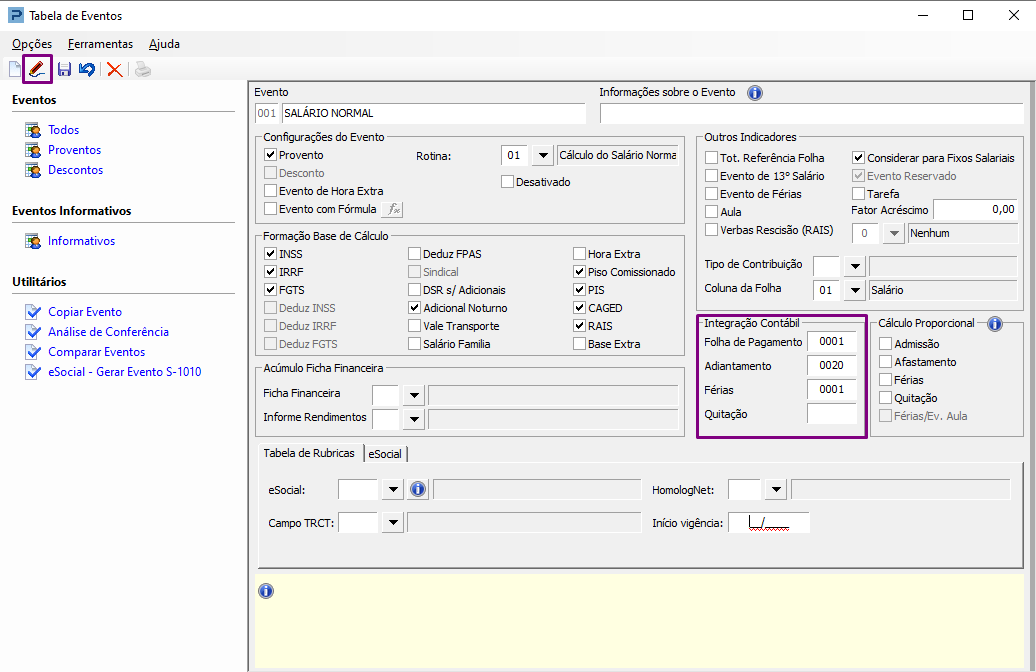Screen dimensions: 1036x672
Task: Click the Save floppy disk icon
Action: (64, 69)
